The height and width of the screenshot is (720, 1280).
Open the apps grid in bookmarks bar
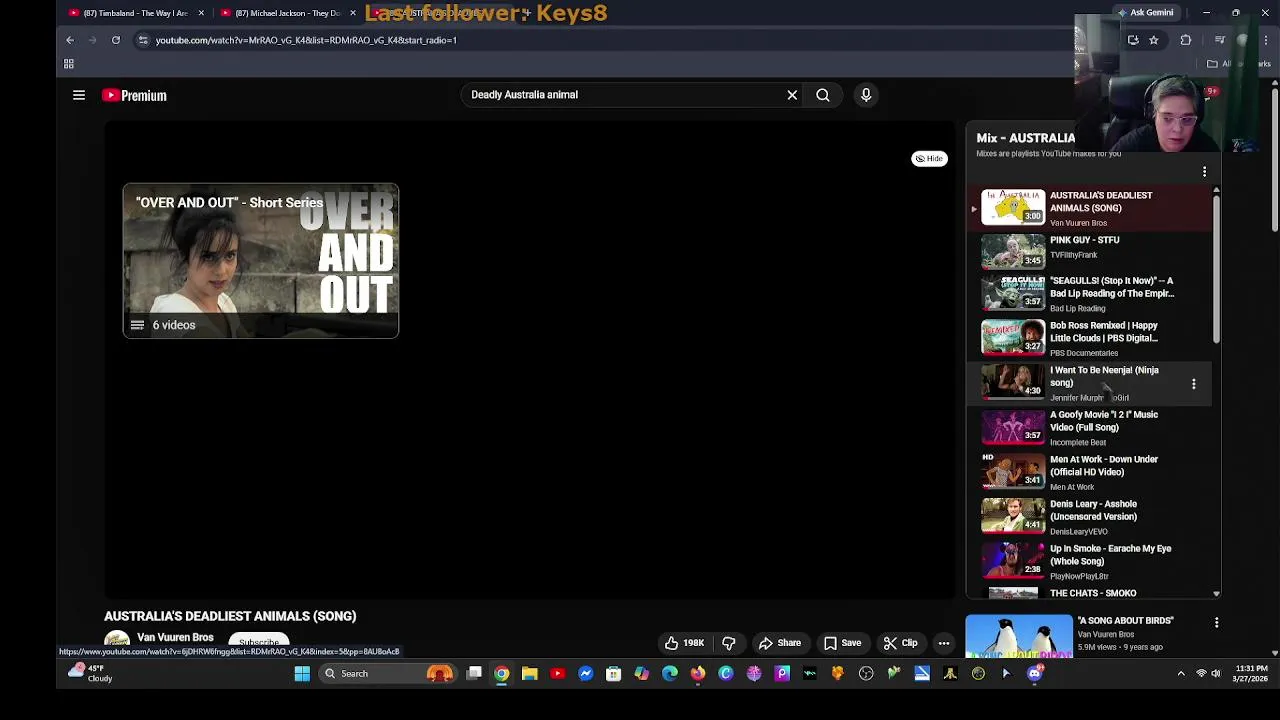(x=69, y=64)
